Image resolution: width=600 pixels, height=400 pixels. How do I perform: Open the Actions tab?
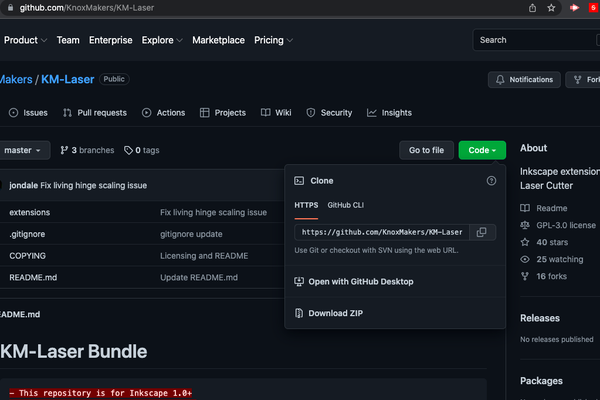163,113
